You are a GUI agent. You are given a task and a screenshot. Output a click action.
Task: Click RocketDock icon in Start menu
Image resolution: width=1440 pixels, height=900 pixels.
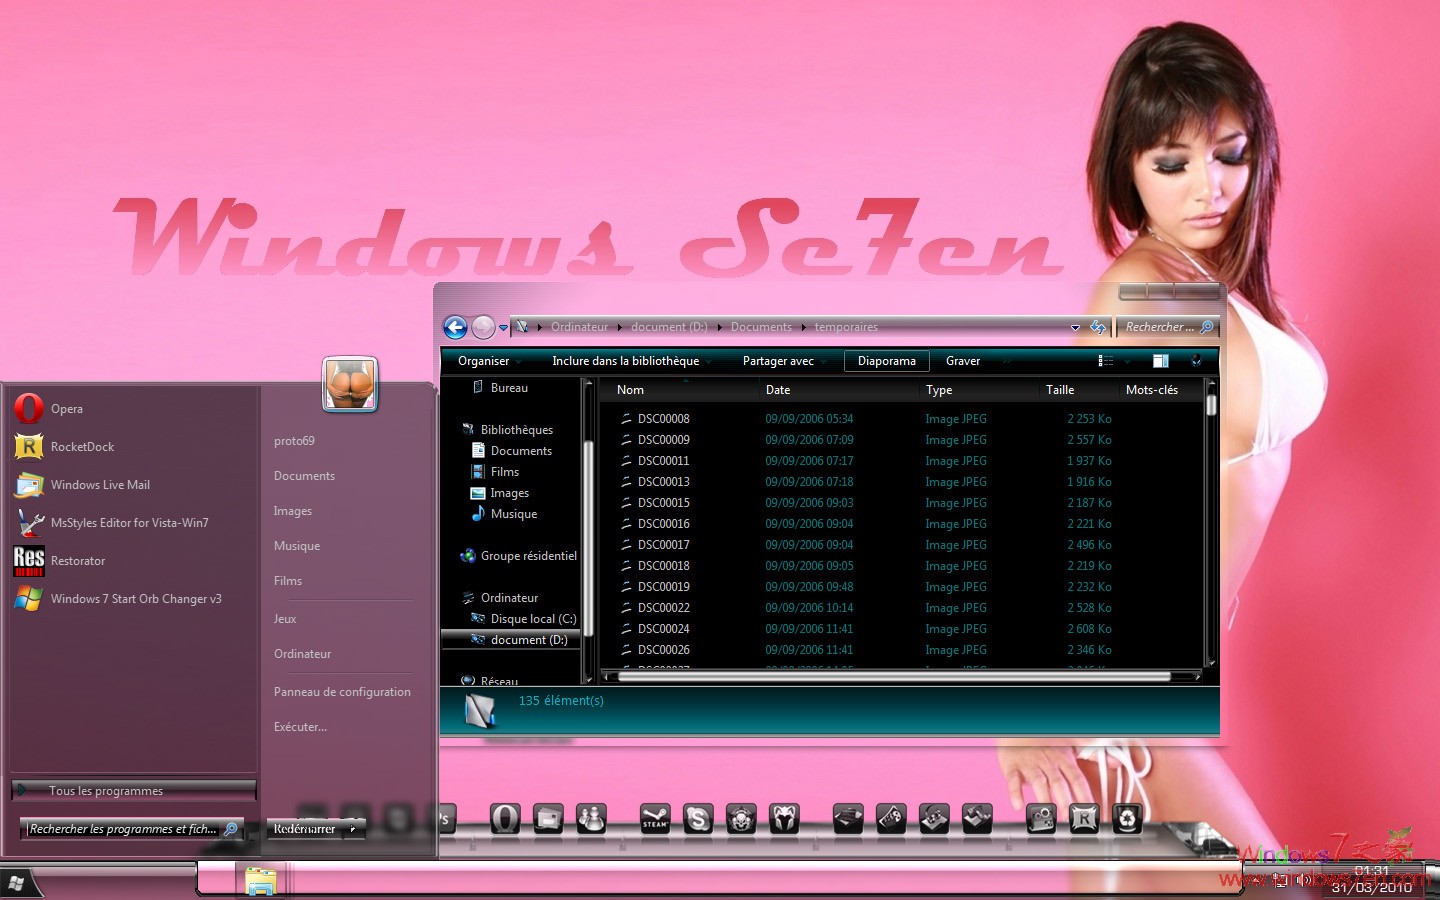point(28,446)
